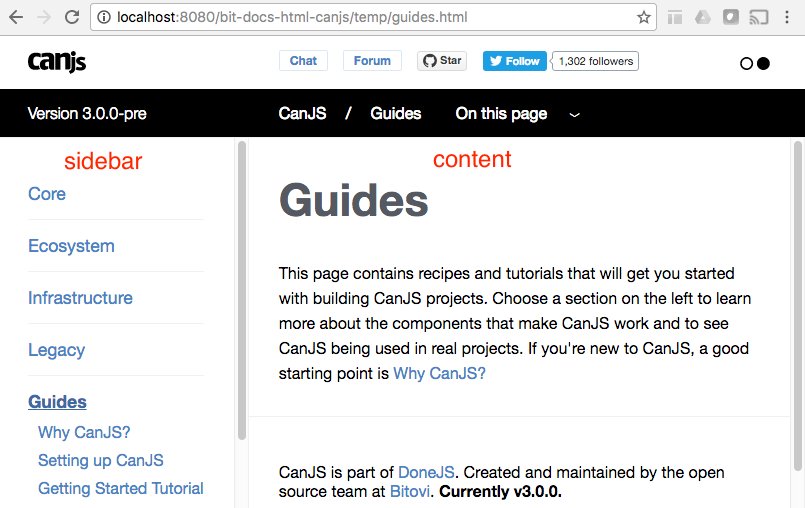Bookmark this page with the star icon
The height and width of the screenshot is (508, 805).
pyautogui.click(x=644, y=17)
